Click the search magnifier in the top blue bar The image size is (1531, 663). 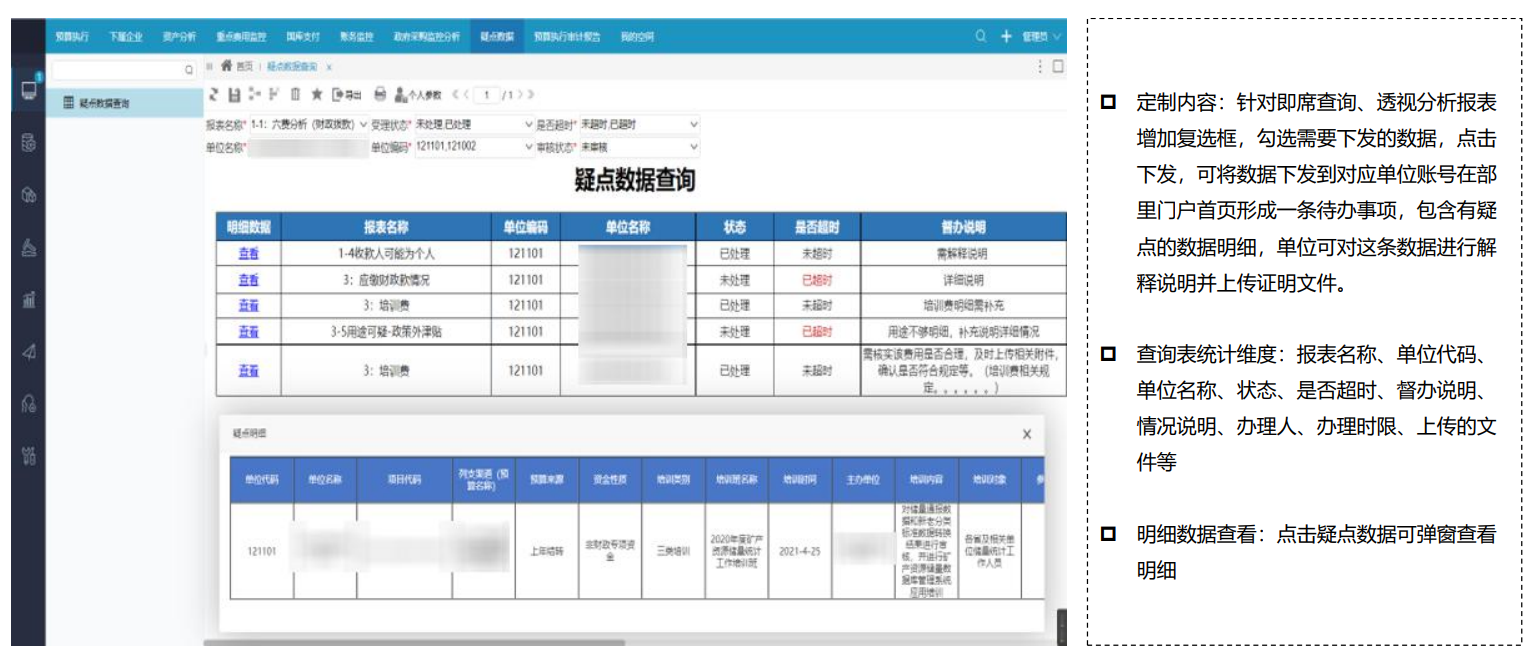tap(981, 36)
